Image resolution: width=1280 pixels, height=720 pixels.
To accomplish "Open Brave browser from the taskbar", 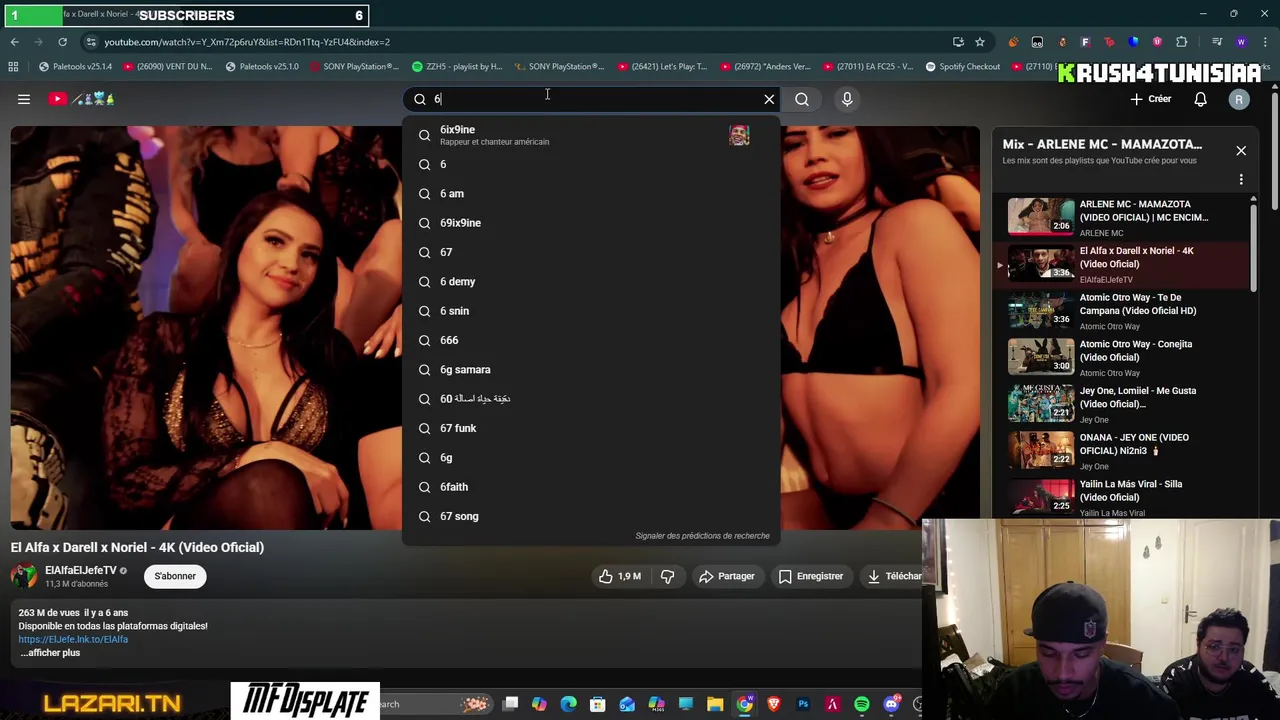I will (x=773, y=704).
